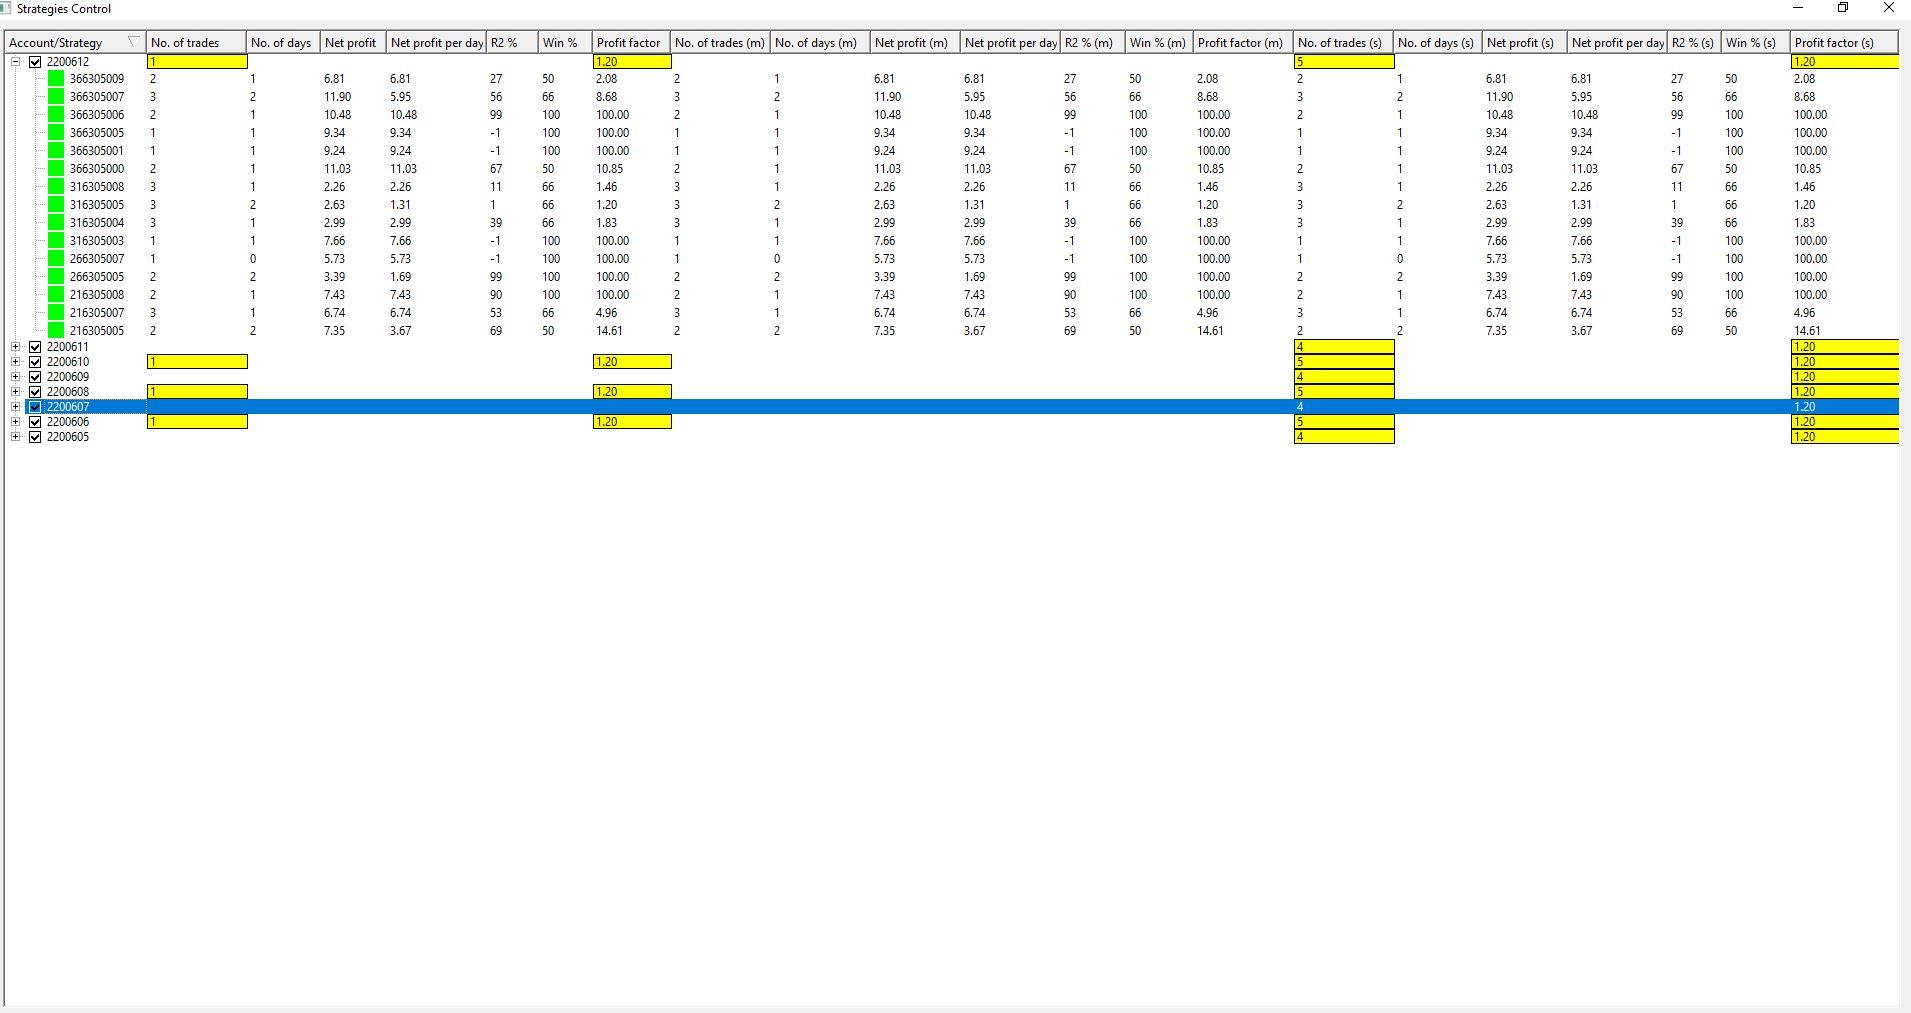Sort by Net profit (m) header
This screenshot has width=1911, height=1013.
[915, 43]
